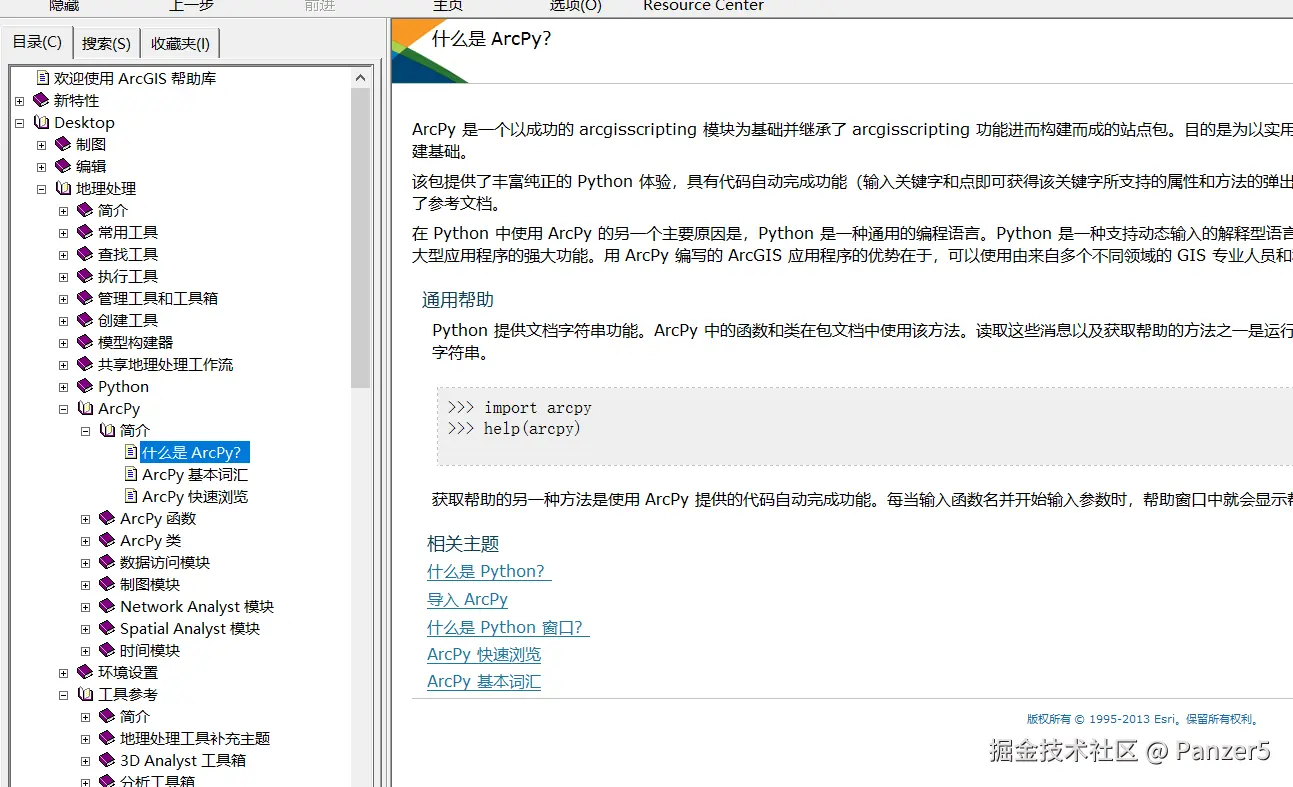Click the open book icon beside 地理处理
1293x787 pixels.
coord(63,188)
